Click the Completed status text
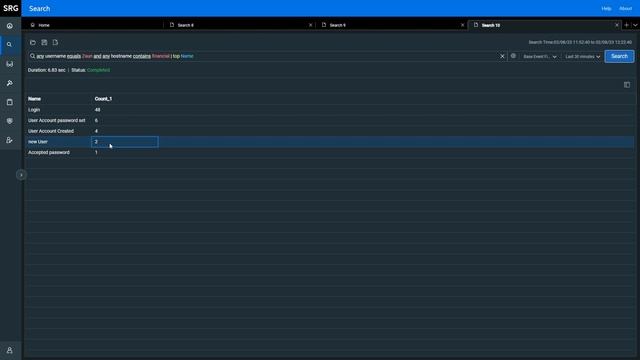 point(98,70)
